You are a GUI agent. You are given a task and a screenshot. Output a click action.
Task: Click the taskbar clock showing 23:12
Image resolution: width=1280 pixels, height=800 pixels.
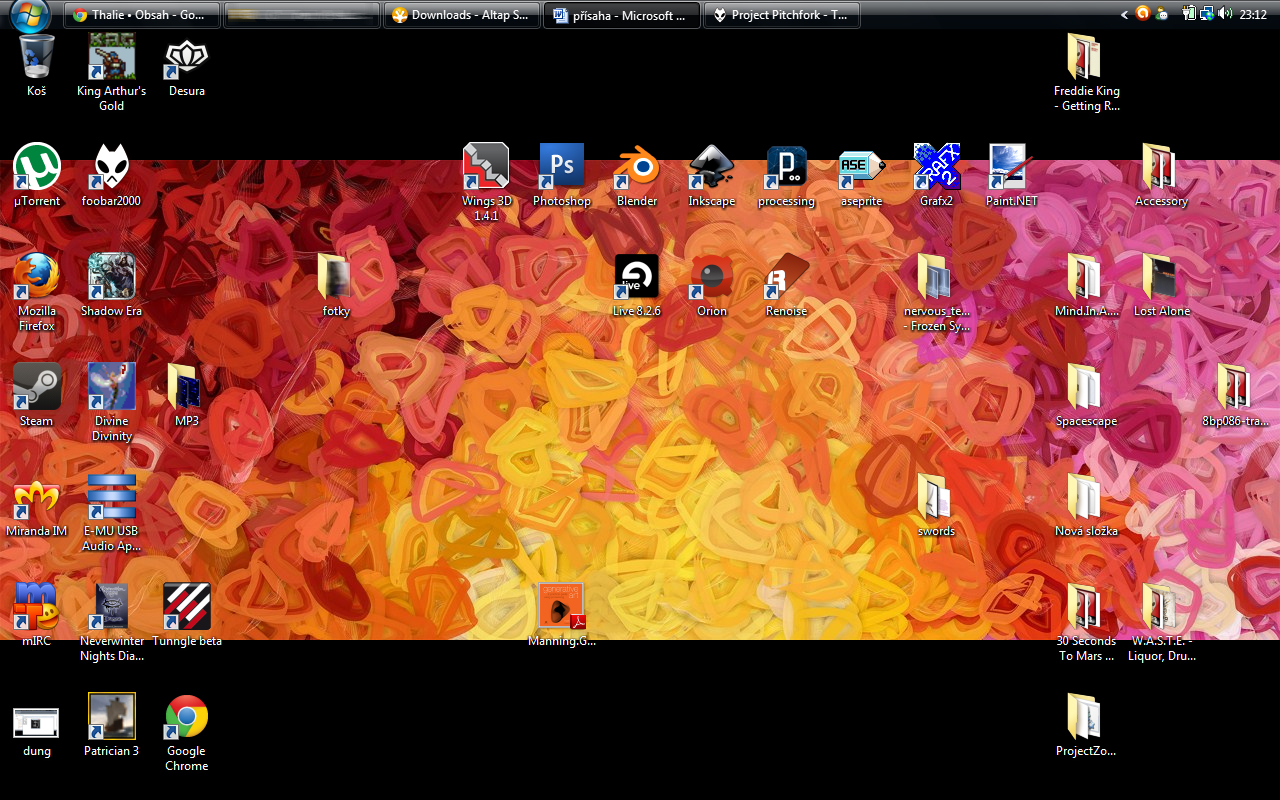(x=1253, y=14)
